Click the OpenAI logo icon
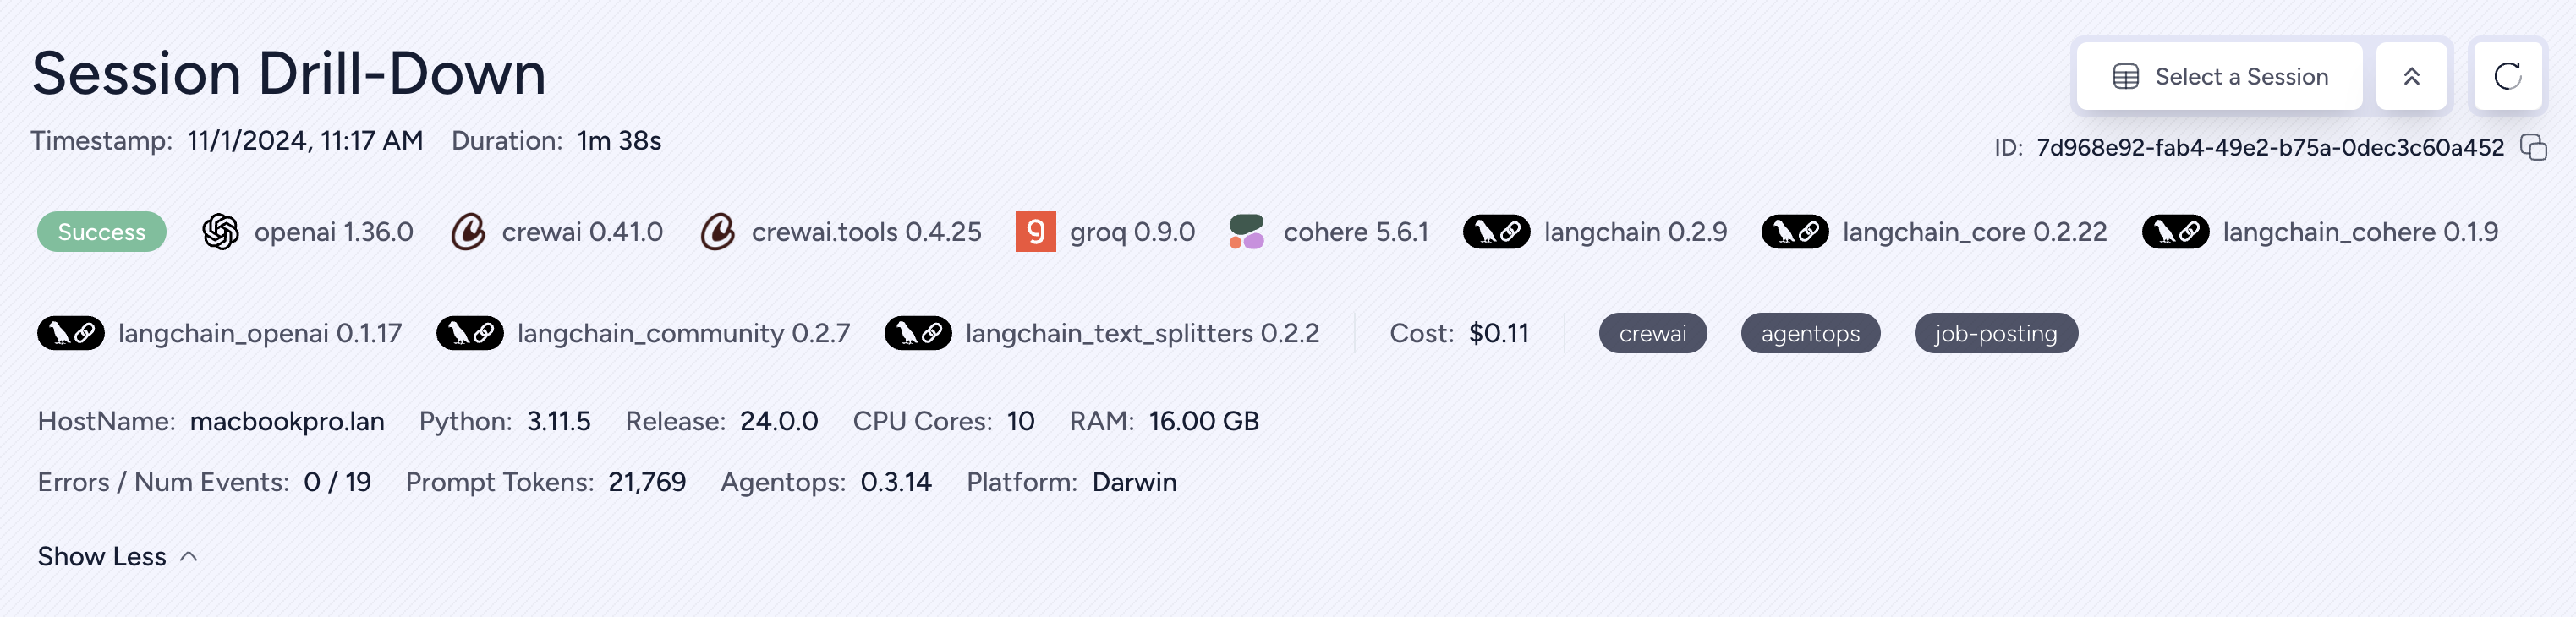Viewport: 2576px width, 617px height. pyautogui.click(x=220, y=232)
